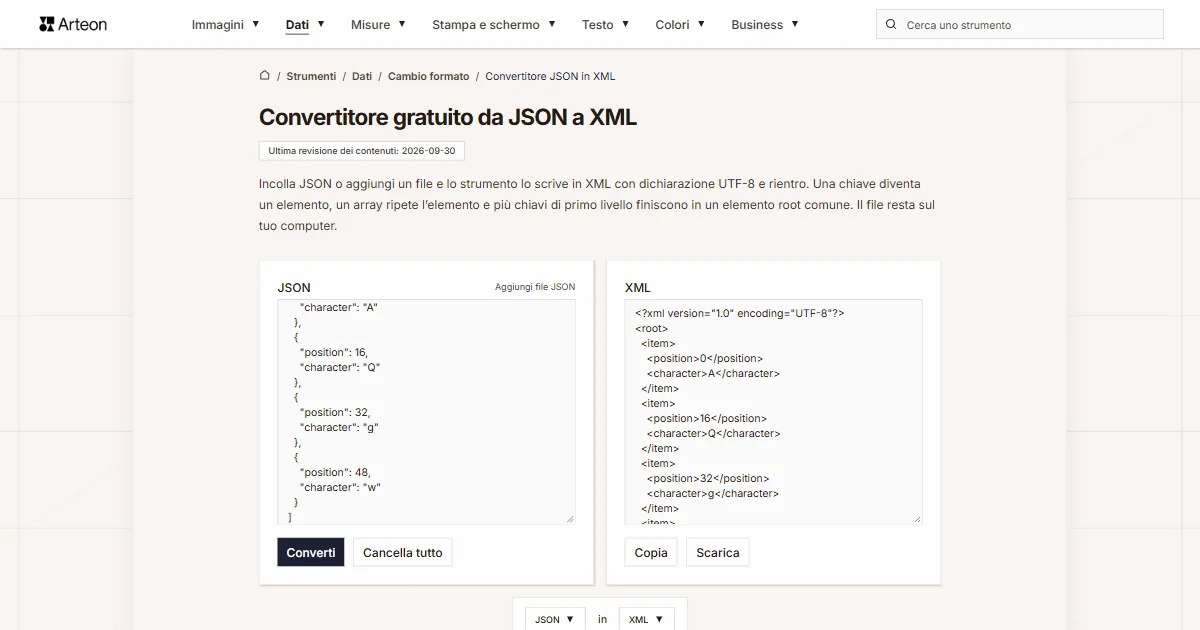Click <character>Q</character> in XML output
The width and height of the screenshot is (1200, 630).
coord(714,433)
